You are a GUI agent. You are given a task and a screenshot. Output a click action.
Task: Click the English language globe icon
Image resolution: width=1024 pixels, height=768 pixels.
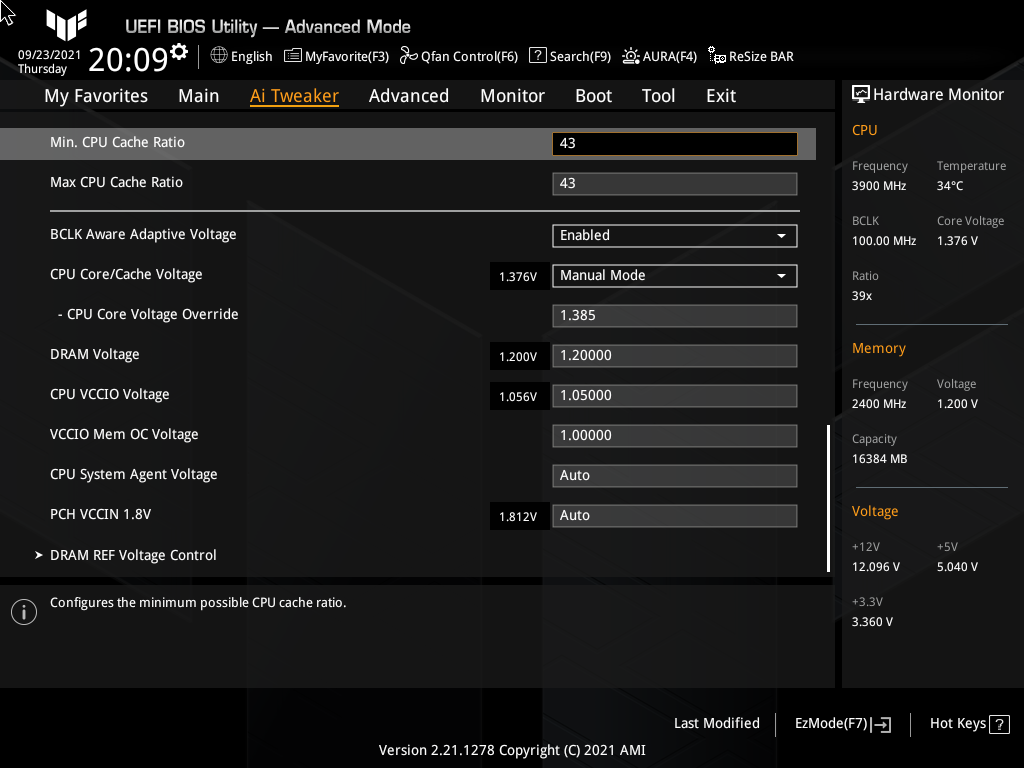point(219,56)
